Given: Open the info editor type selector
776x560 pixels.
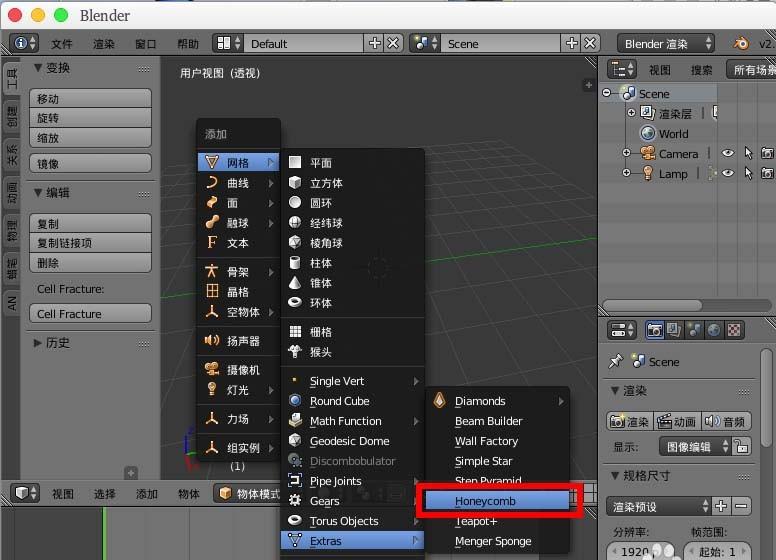Looking at the screenshot, I should click(x=23, y=44).
